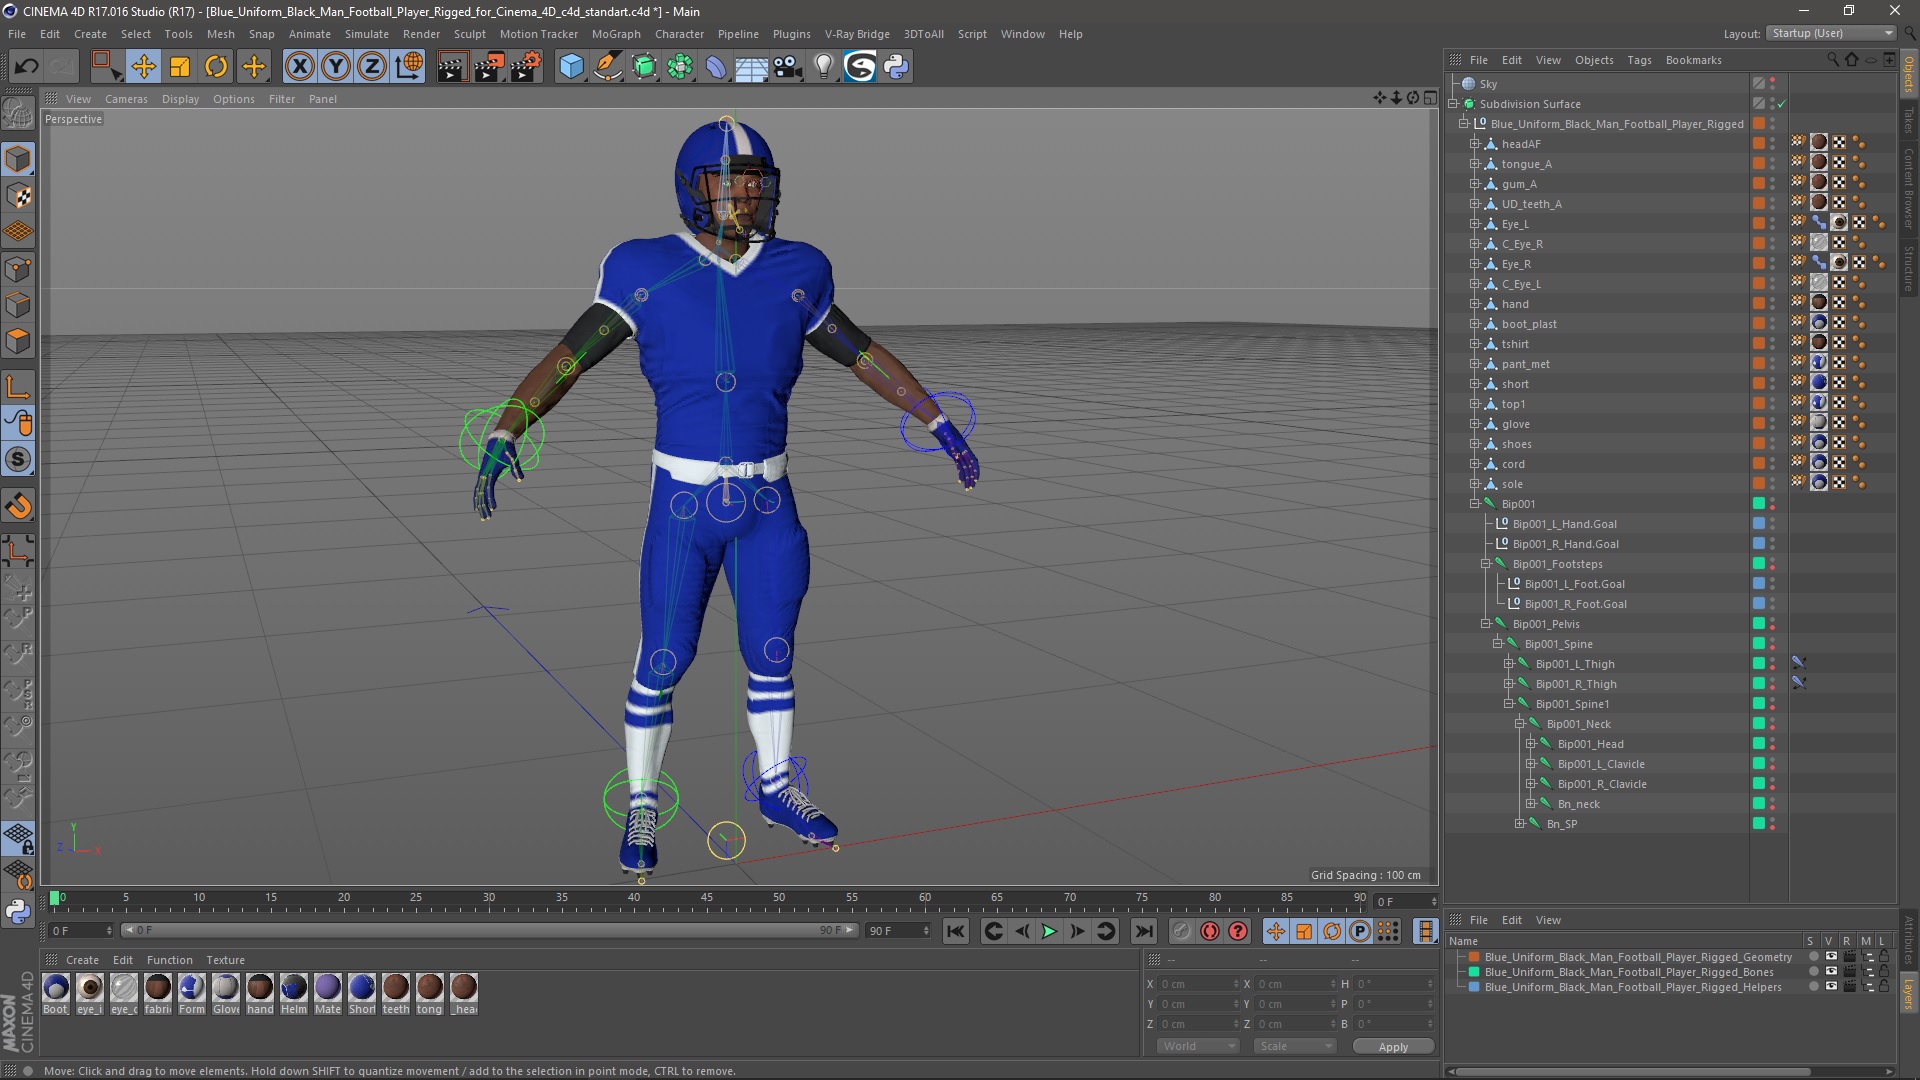Select the Move tool in top toolbar
Viewport: 1920px width, 1080px height.
[143, 67]
